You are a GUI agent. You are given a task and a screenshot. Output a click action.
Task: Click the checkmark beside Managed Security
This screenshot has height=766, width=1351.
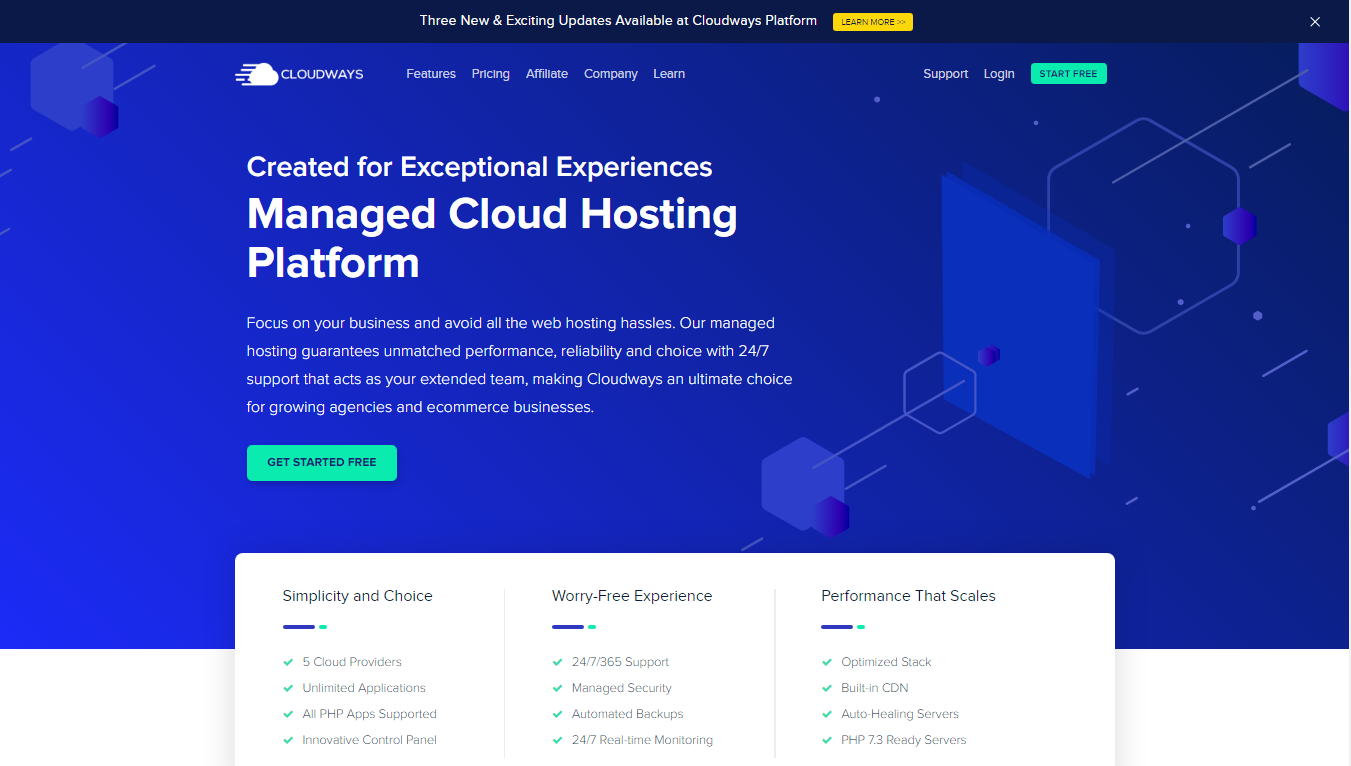pos(558,688)
